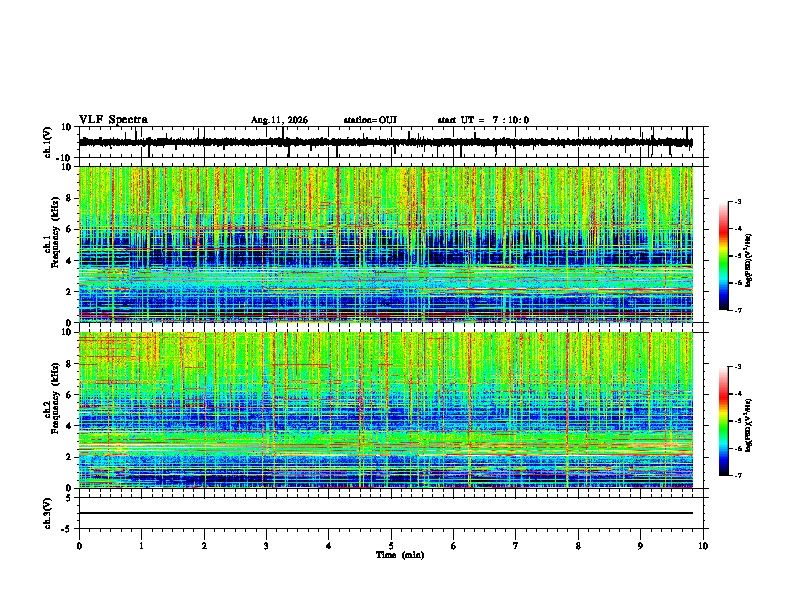Click the flat ch.3 voltage trace line
The width and height of the screenshot is (792, 612).
coord(386,513)
